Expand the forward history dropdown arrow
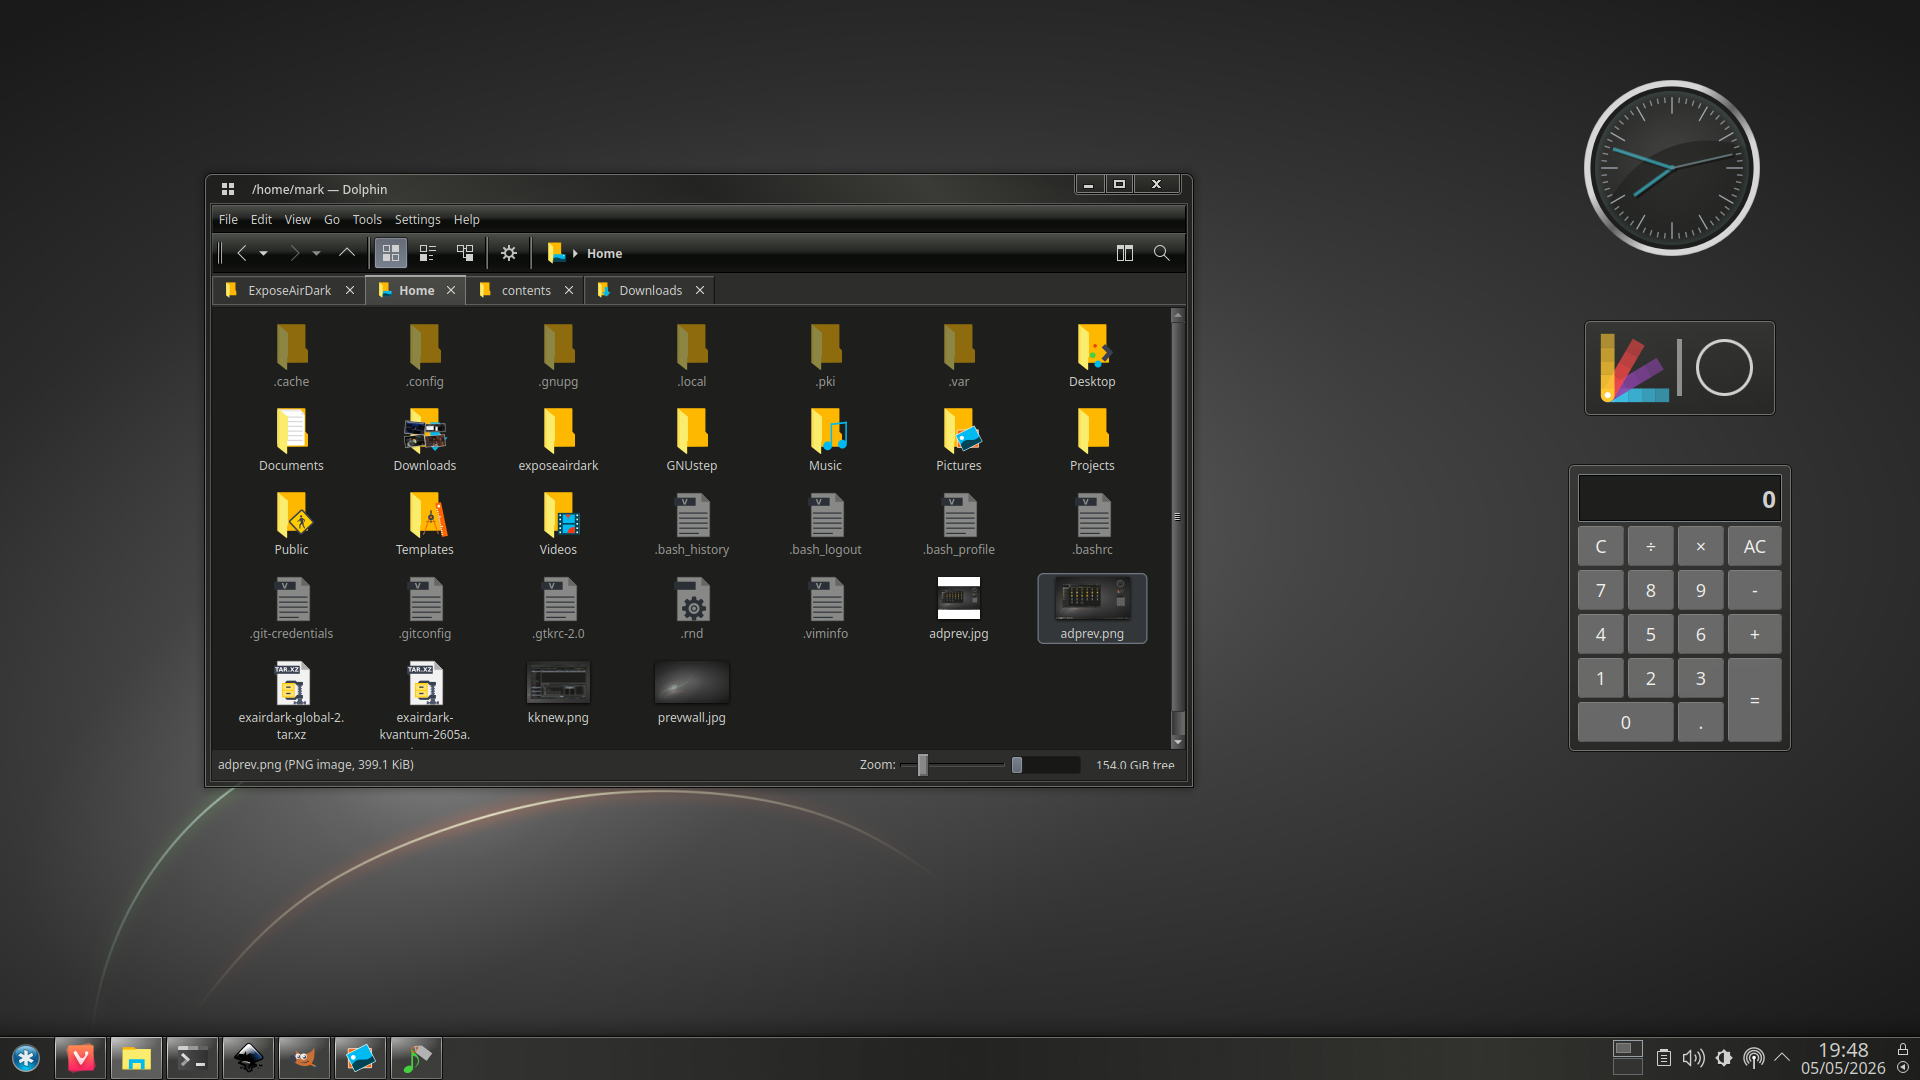Screen dimensions: 1920x1080 point(316,254)
